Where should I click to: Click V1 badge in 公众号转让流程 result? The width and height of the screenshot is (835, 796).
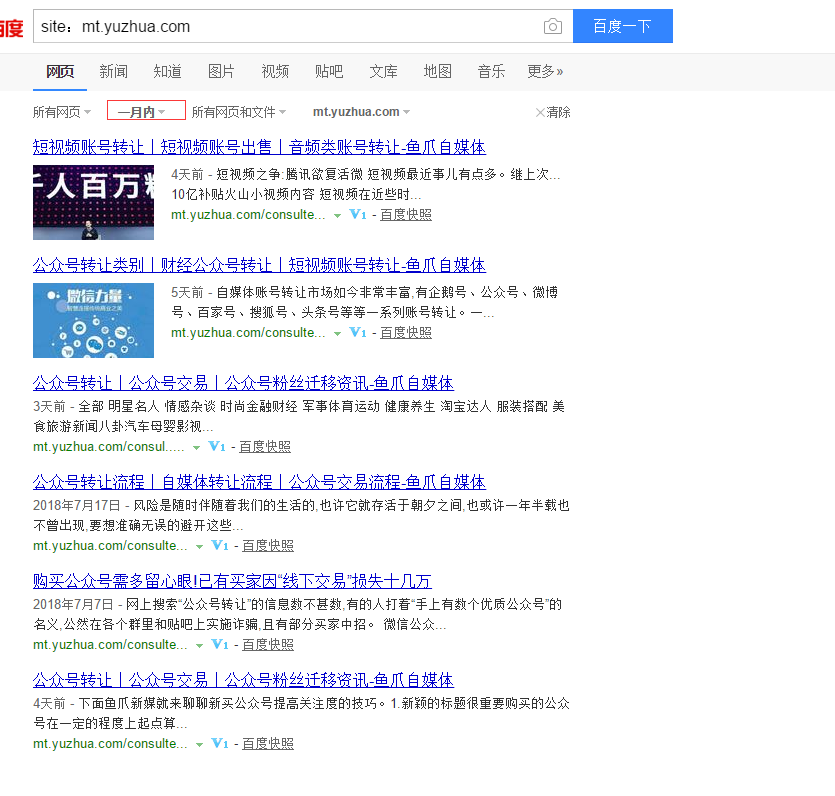(x=220, y=545)
